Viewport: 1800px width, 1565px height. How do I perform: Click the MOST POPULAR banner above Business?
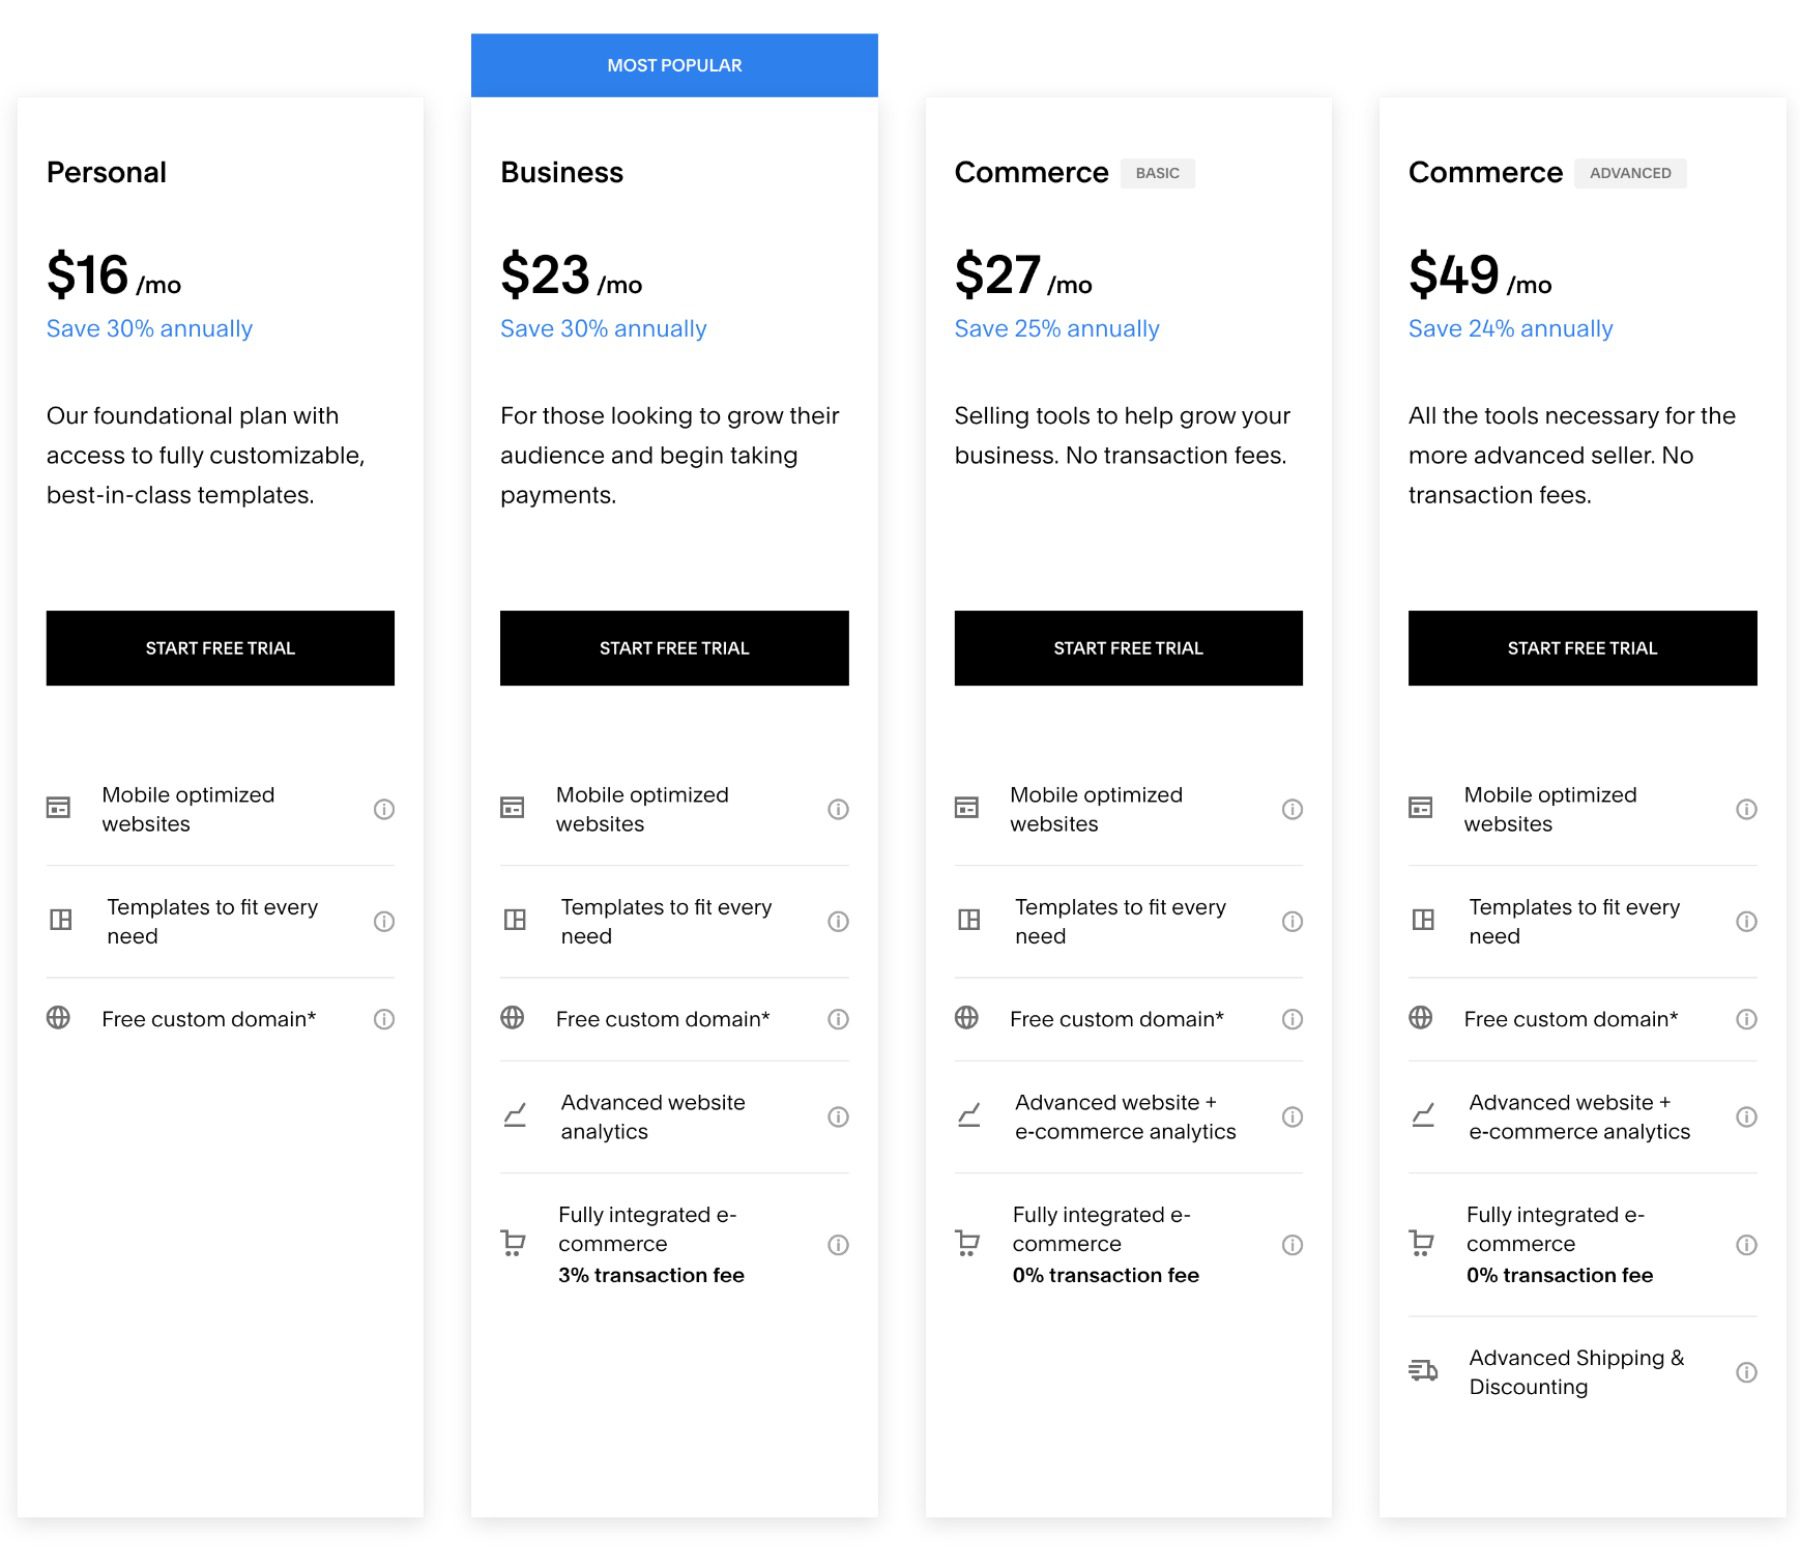point(673,64)
